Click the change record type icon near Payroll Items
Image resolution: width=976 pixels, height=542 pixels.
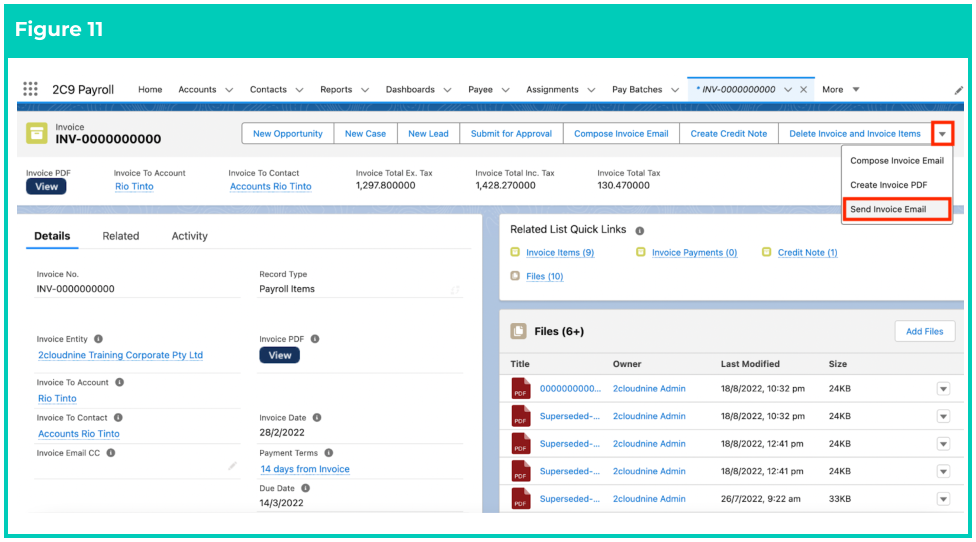click(455, 289)
